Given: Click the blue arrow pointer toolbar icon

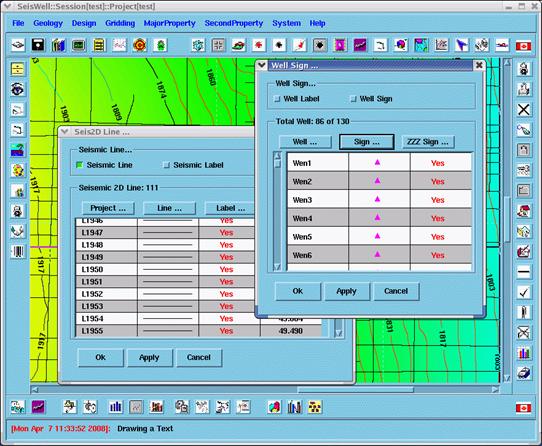Looking at the screenshot, I should [462, 45].
